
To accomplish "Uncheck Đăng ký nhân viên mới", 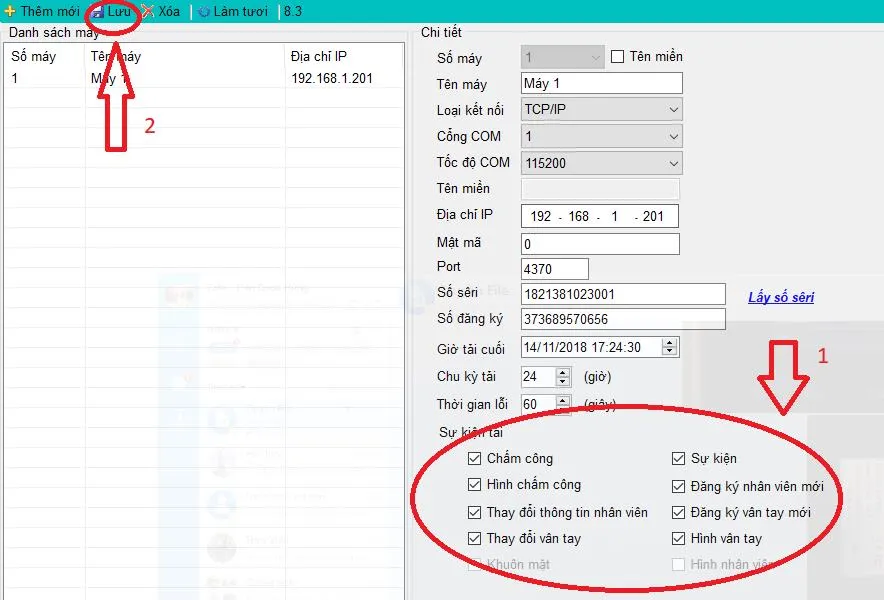I will coord(679,487).
